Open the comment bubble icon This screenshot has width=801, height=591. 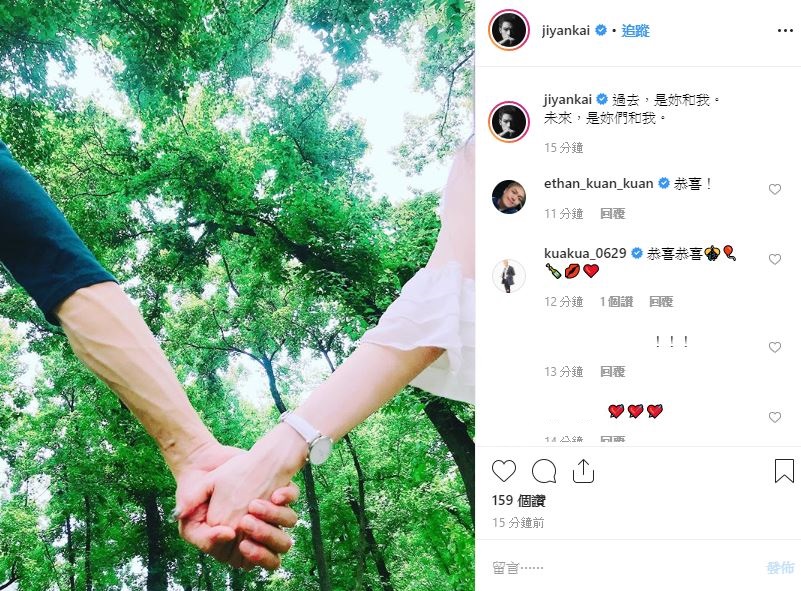(x=544, y=470)
